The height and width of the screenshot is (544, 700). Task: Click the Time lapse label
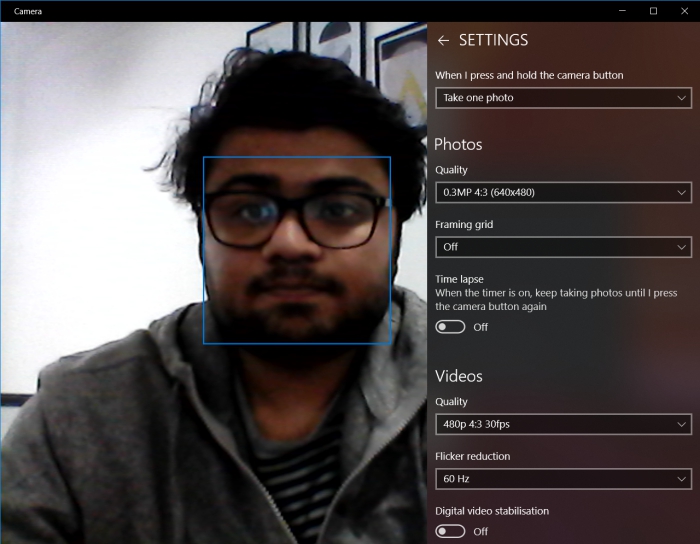(x=459, y=279)
